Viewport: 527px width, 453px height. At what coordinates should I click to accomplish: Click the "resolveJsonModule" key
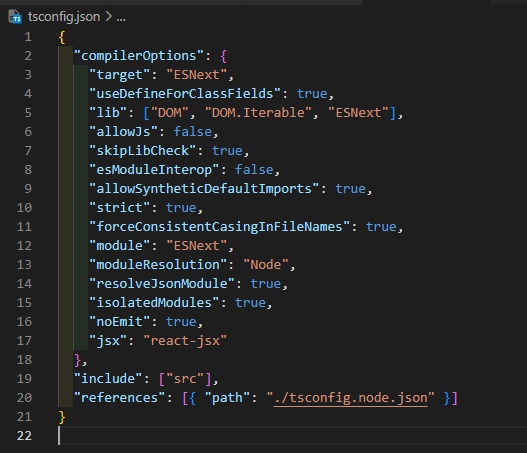click(162, 284)
